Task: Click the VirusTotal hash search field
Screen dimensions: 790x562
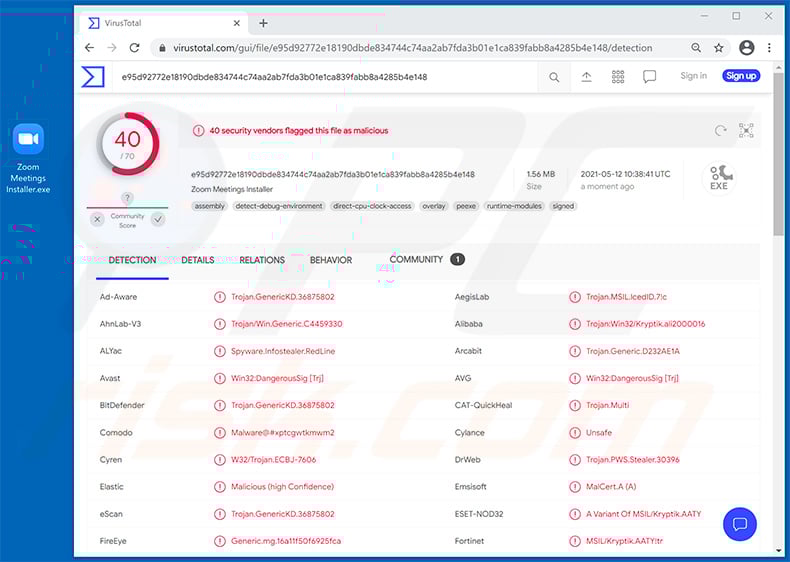Action: tap(325, 77)
